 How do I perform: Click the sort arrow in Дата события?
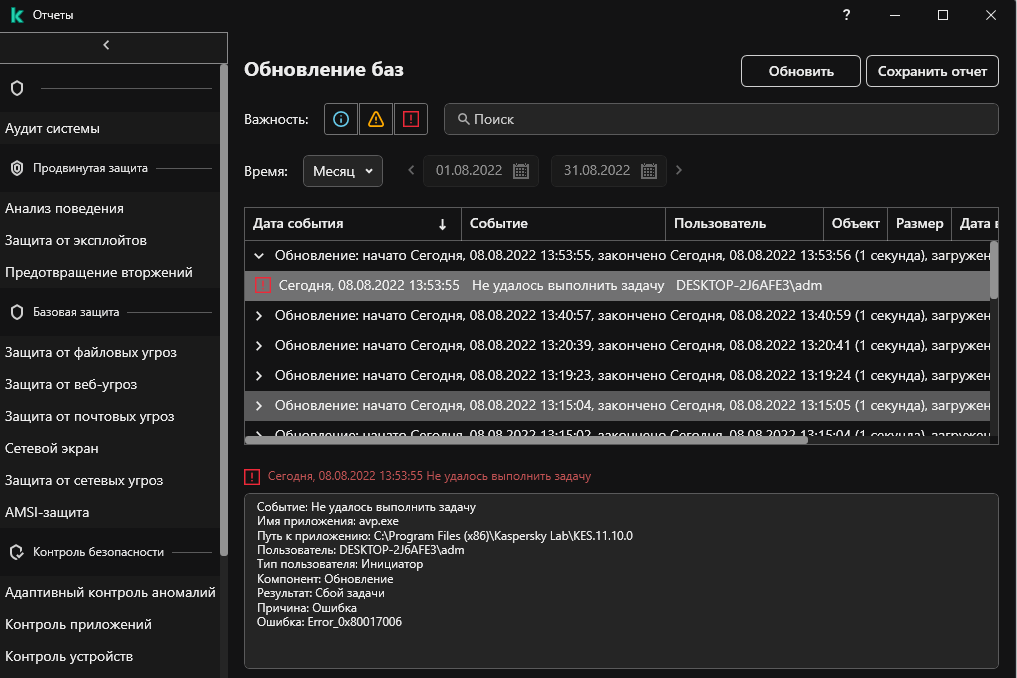[x=443, y=224]
